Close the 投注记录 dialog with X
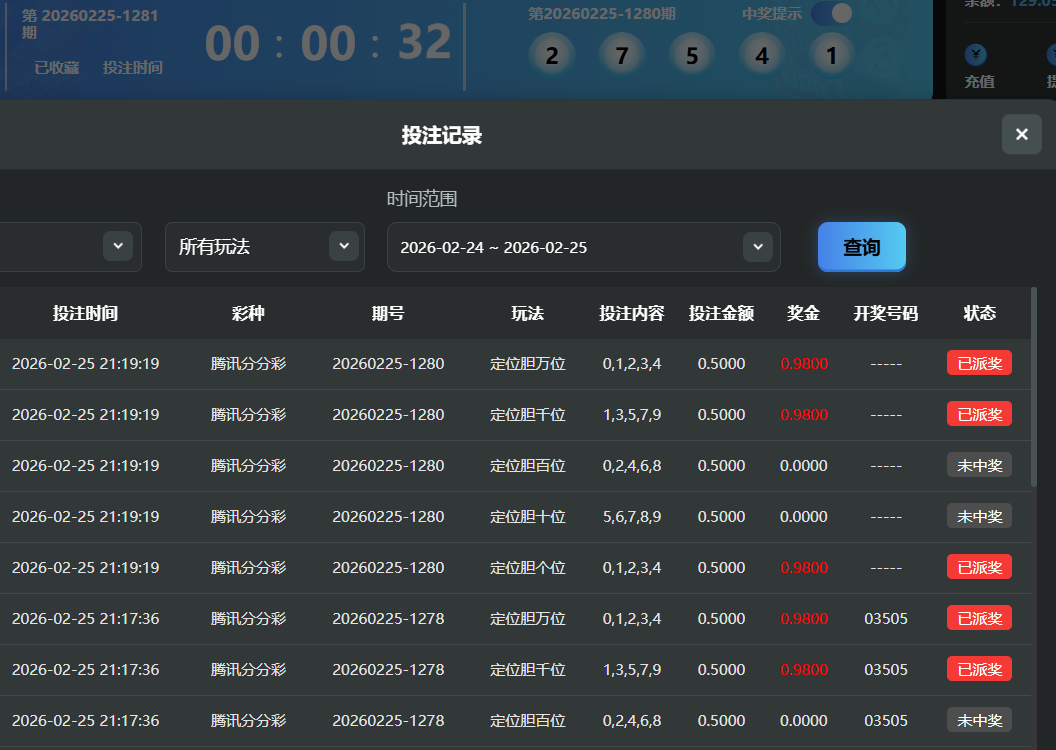The image size is (1056, 750). 1021,134
